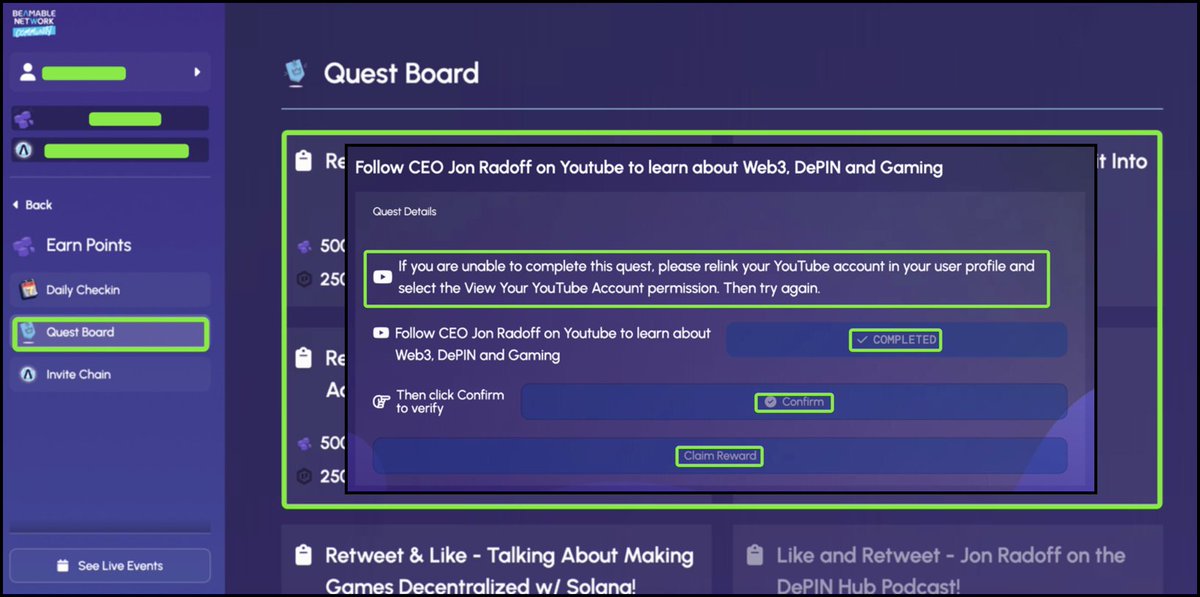Image resolution: width=1200 pixels, height=597 pixels.
Task: Open Invite Chain
Action: [x=110, y=374]
